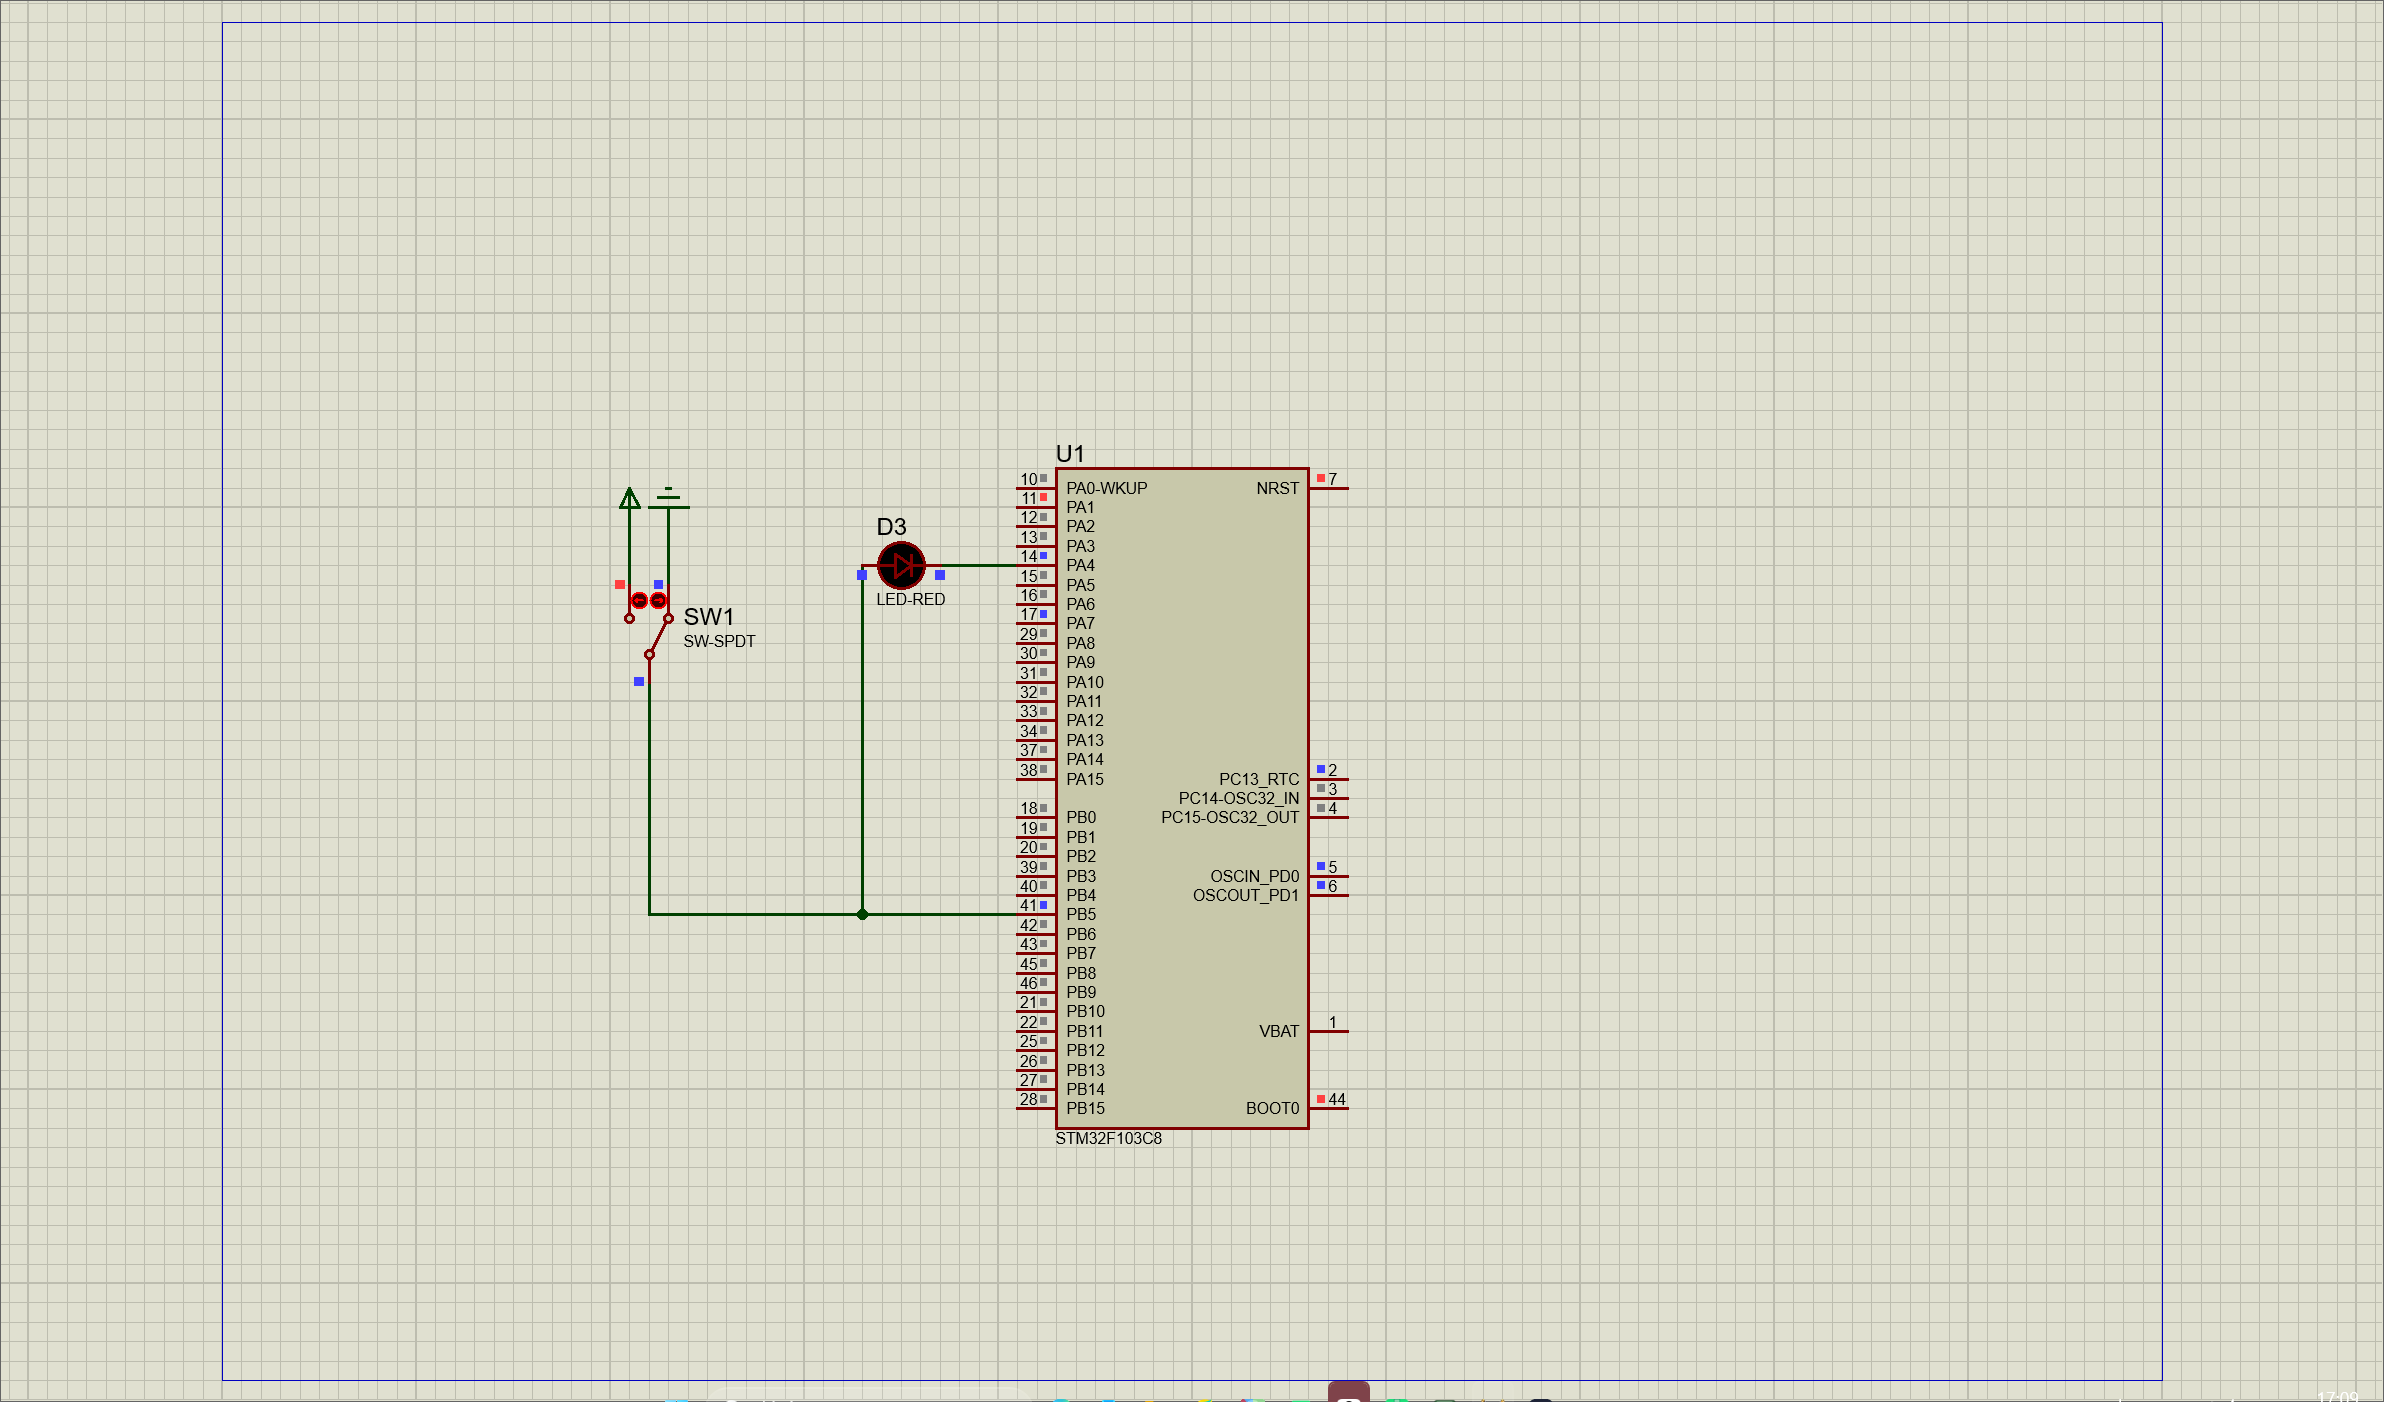Select the PA0-WKUP pin label
Screen dimensions: 2384x1402
pos(1106,488)
